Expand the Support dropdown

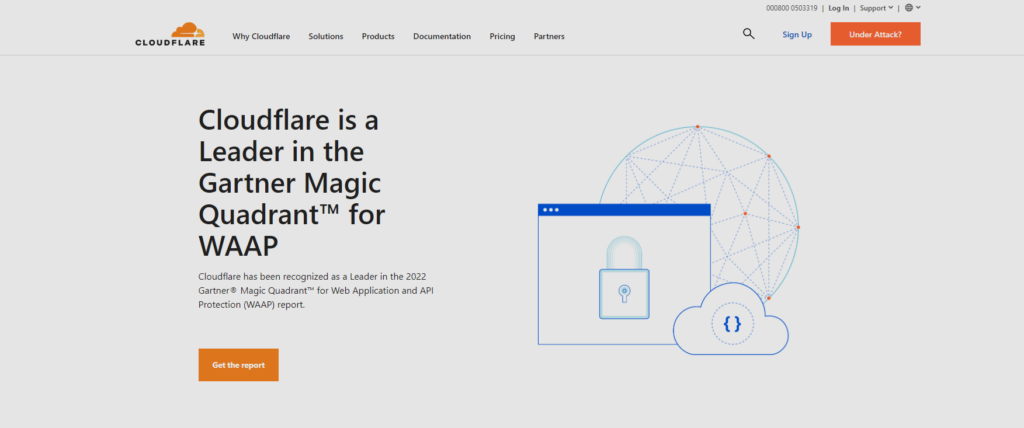tap(876, 8)
